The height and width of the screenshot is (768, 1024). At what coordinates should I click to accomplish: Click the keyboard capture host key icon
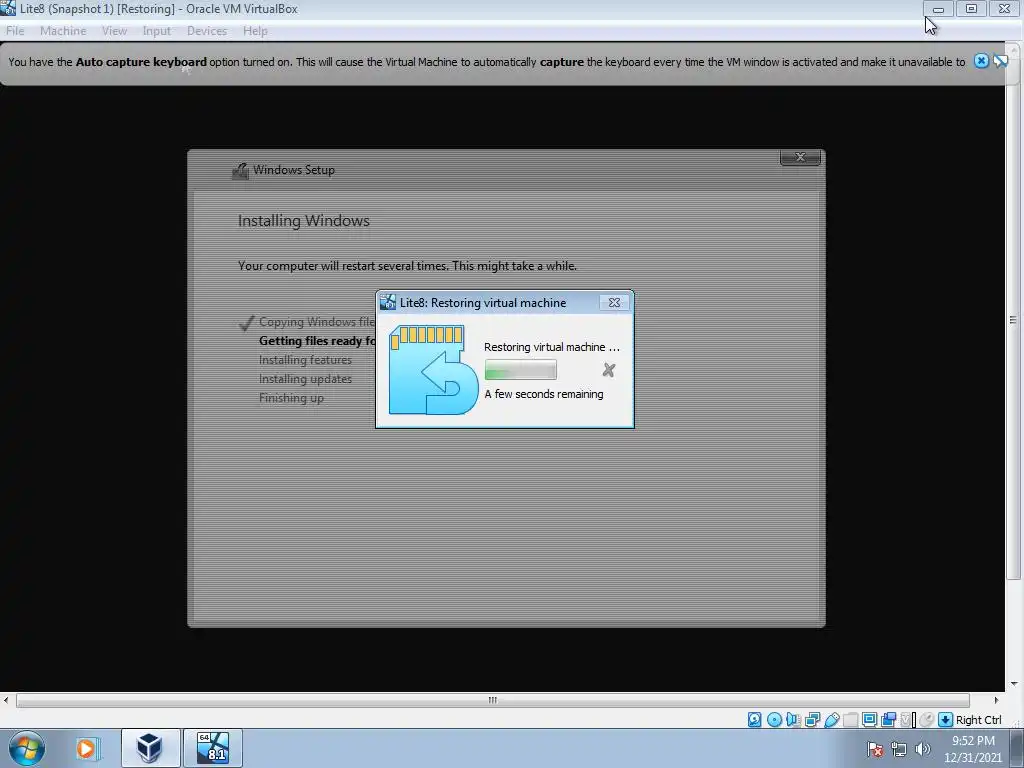click(x=945, y=720)
